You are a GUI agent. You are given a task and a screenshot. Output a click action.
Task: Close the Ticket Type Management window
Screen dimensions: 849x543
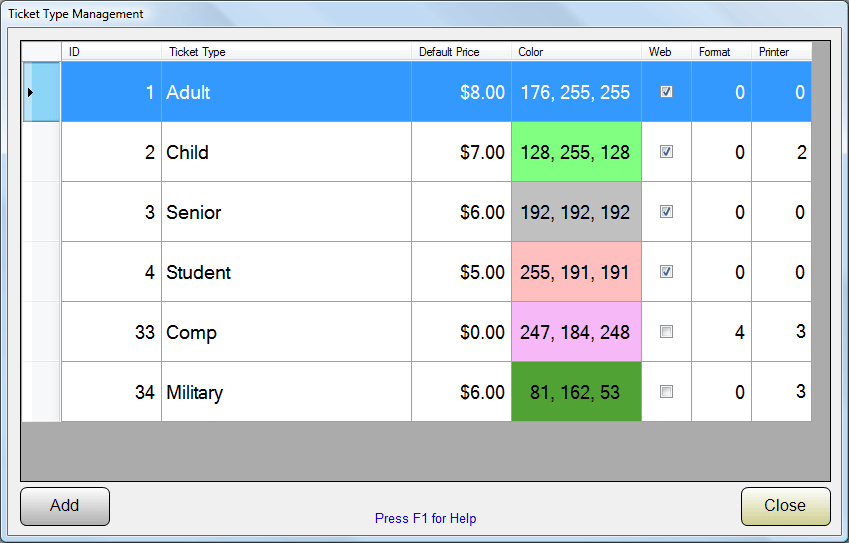click(785, 506)
